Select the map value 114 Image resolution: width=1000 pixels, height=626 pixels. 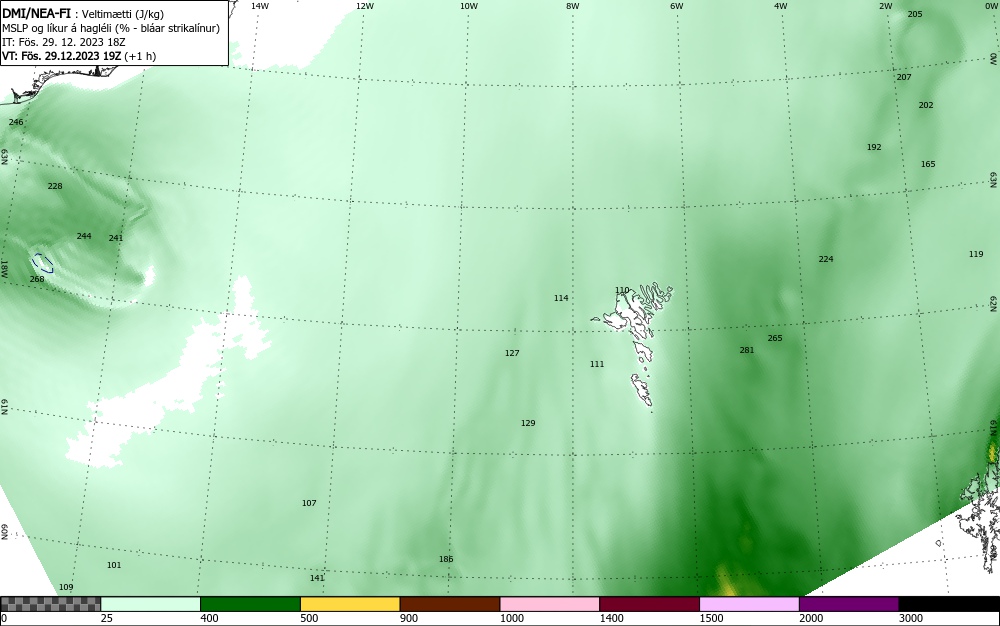[561, 298]
